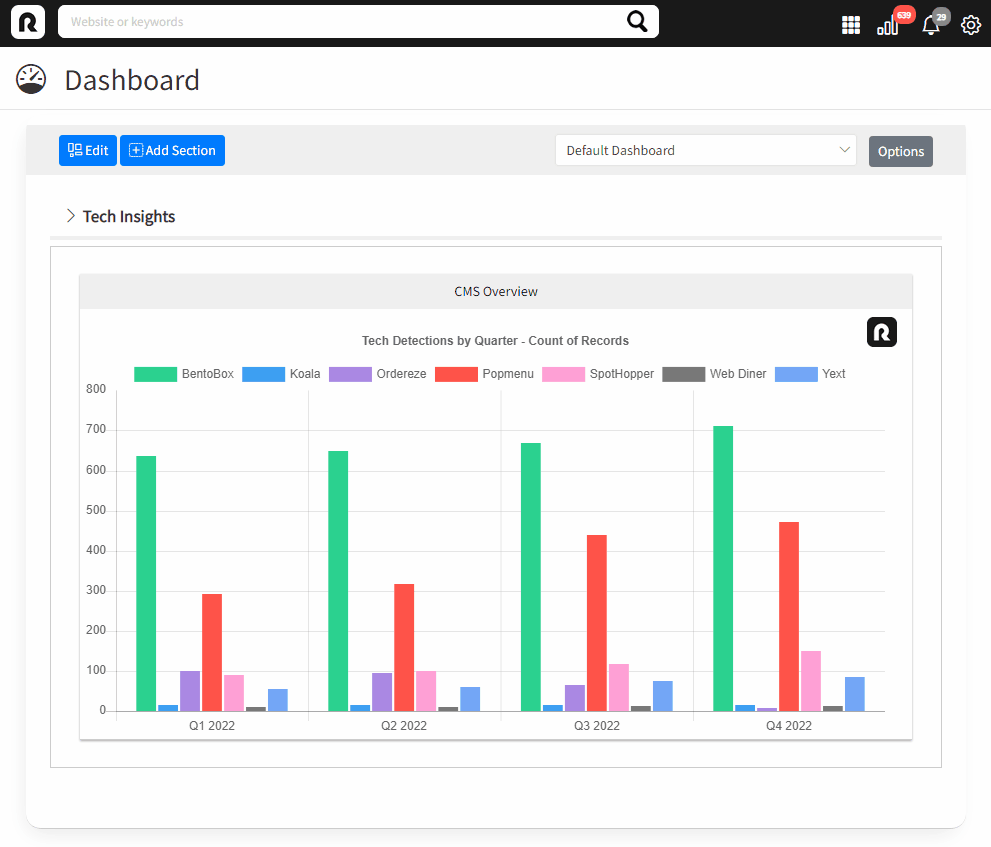Viewport: 991px width, 847px height.
Task: Click the green BentoBox bar for Q2 2022
Action: pyautogui.click(x=338, y=581)
